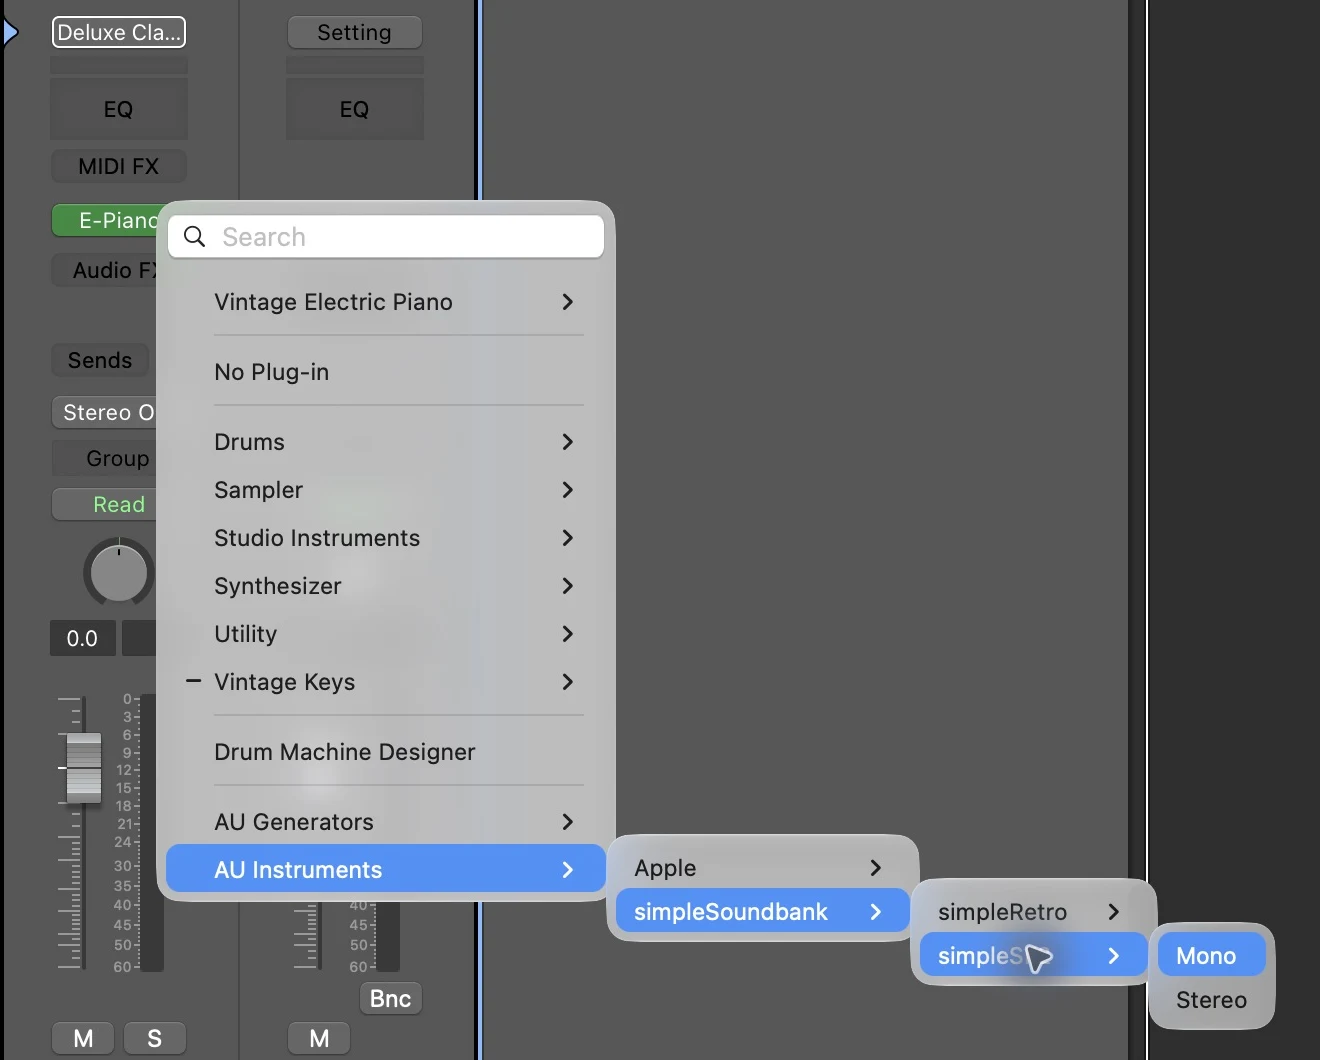Expand the Sampler instrument category
Image resolution: width=1320 pixels, height=1060 pixels.
[386, 490]
